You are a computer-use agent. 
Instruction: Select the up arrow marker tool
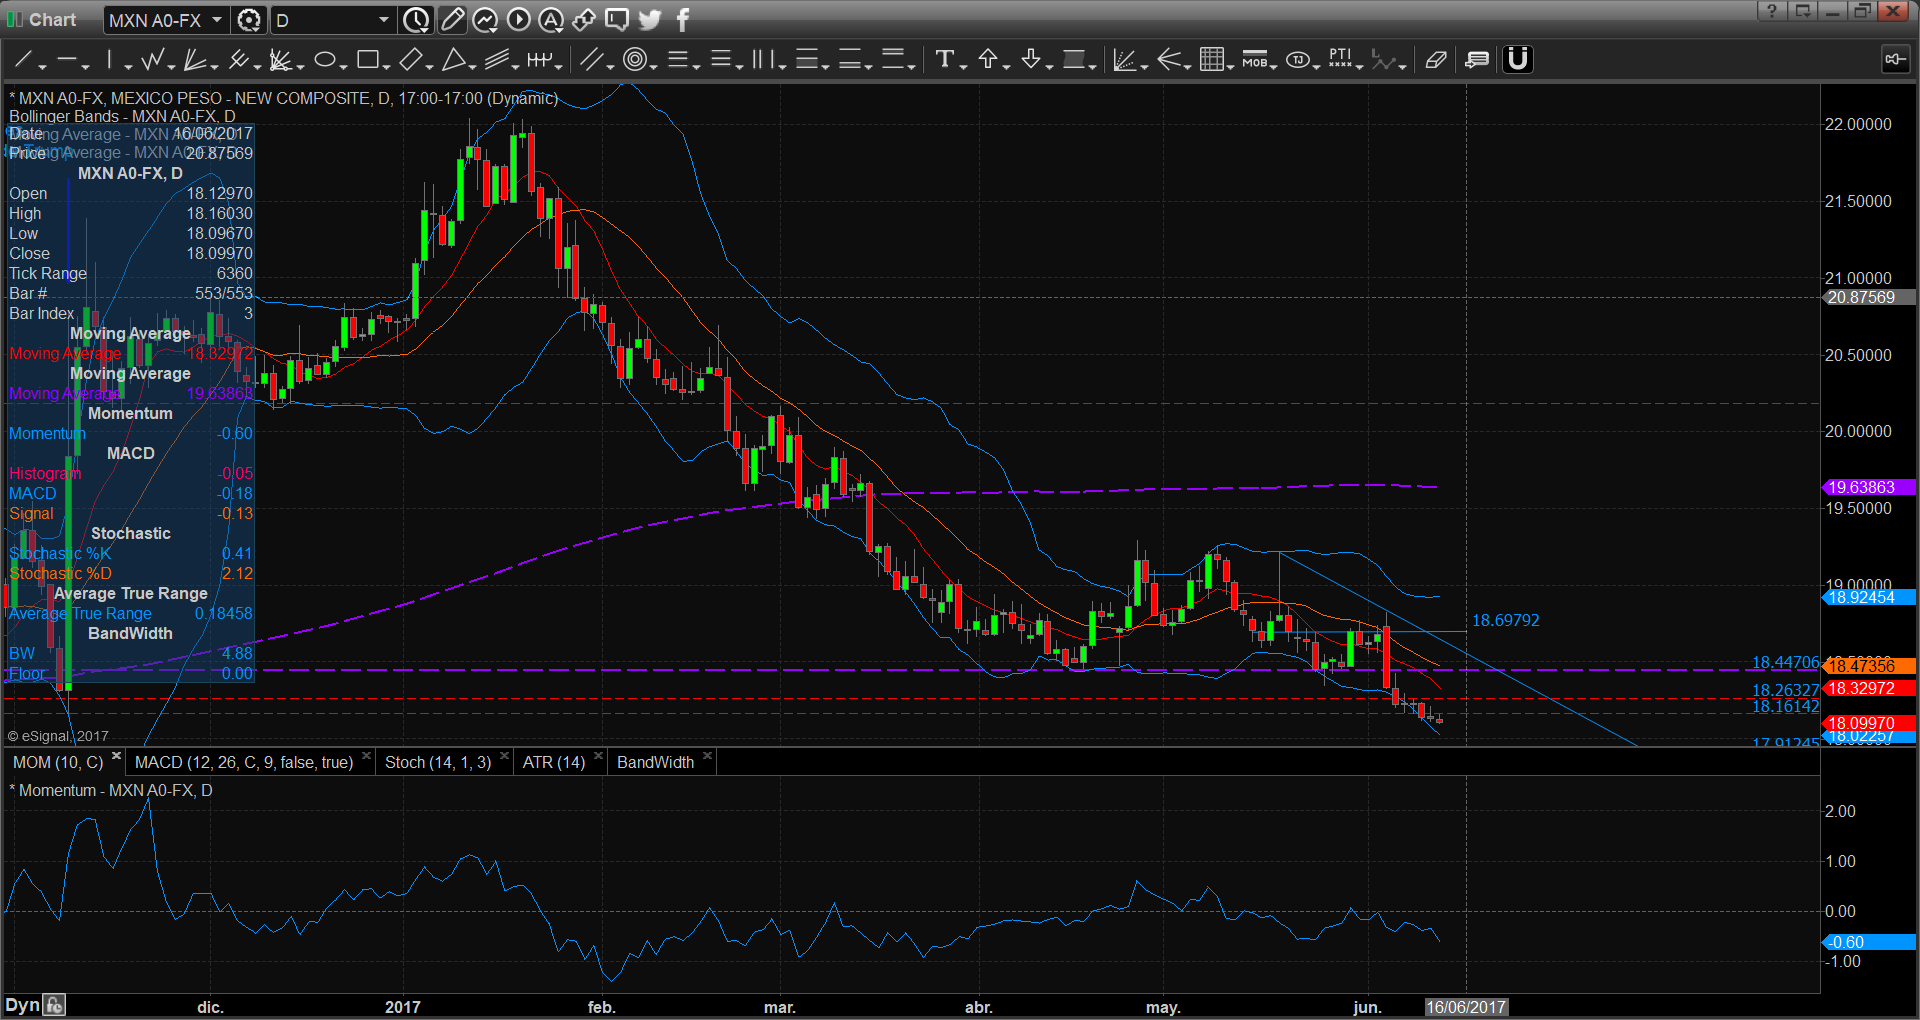tap(987, 60)
